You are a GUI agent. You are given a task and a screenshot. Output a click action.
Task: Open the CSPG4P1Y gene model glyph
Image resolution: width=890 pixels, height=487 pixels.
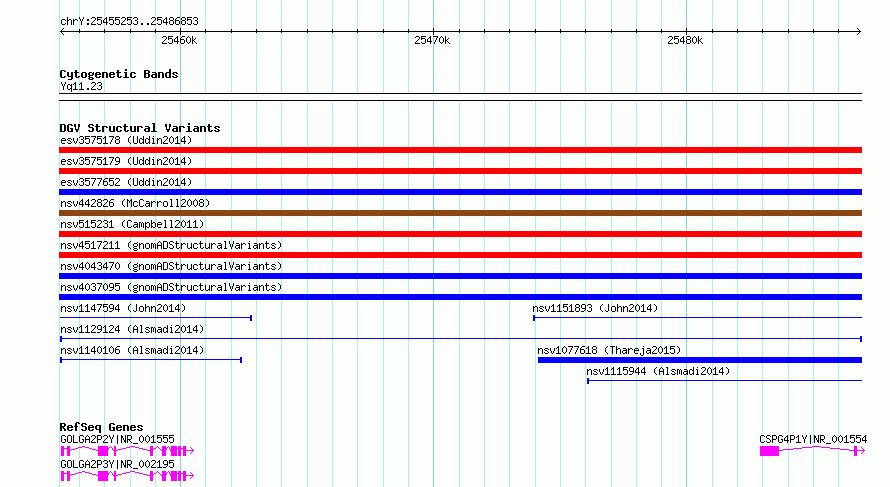tap(812, 451)
